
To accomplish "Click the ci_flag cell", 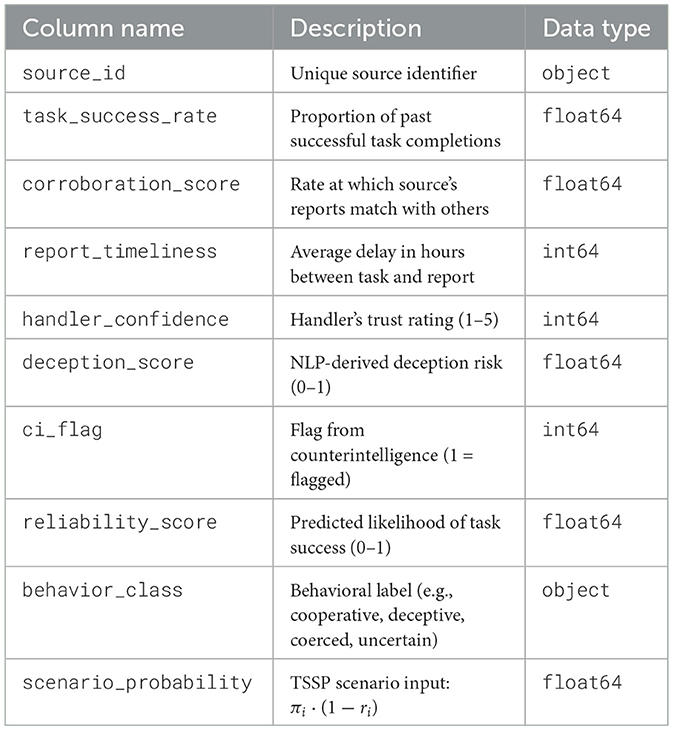I will point(58,430).
